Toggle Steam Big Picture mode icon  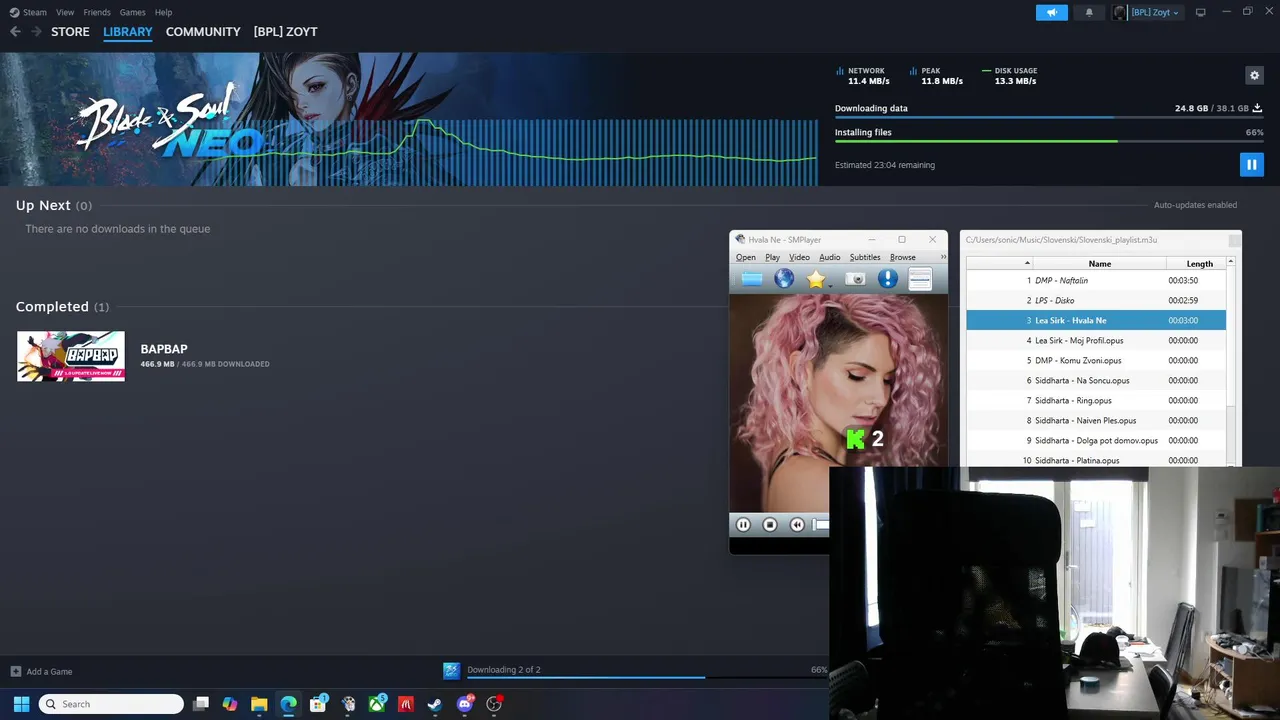pos(1200,12)
